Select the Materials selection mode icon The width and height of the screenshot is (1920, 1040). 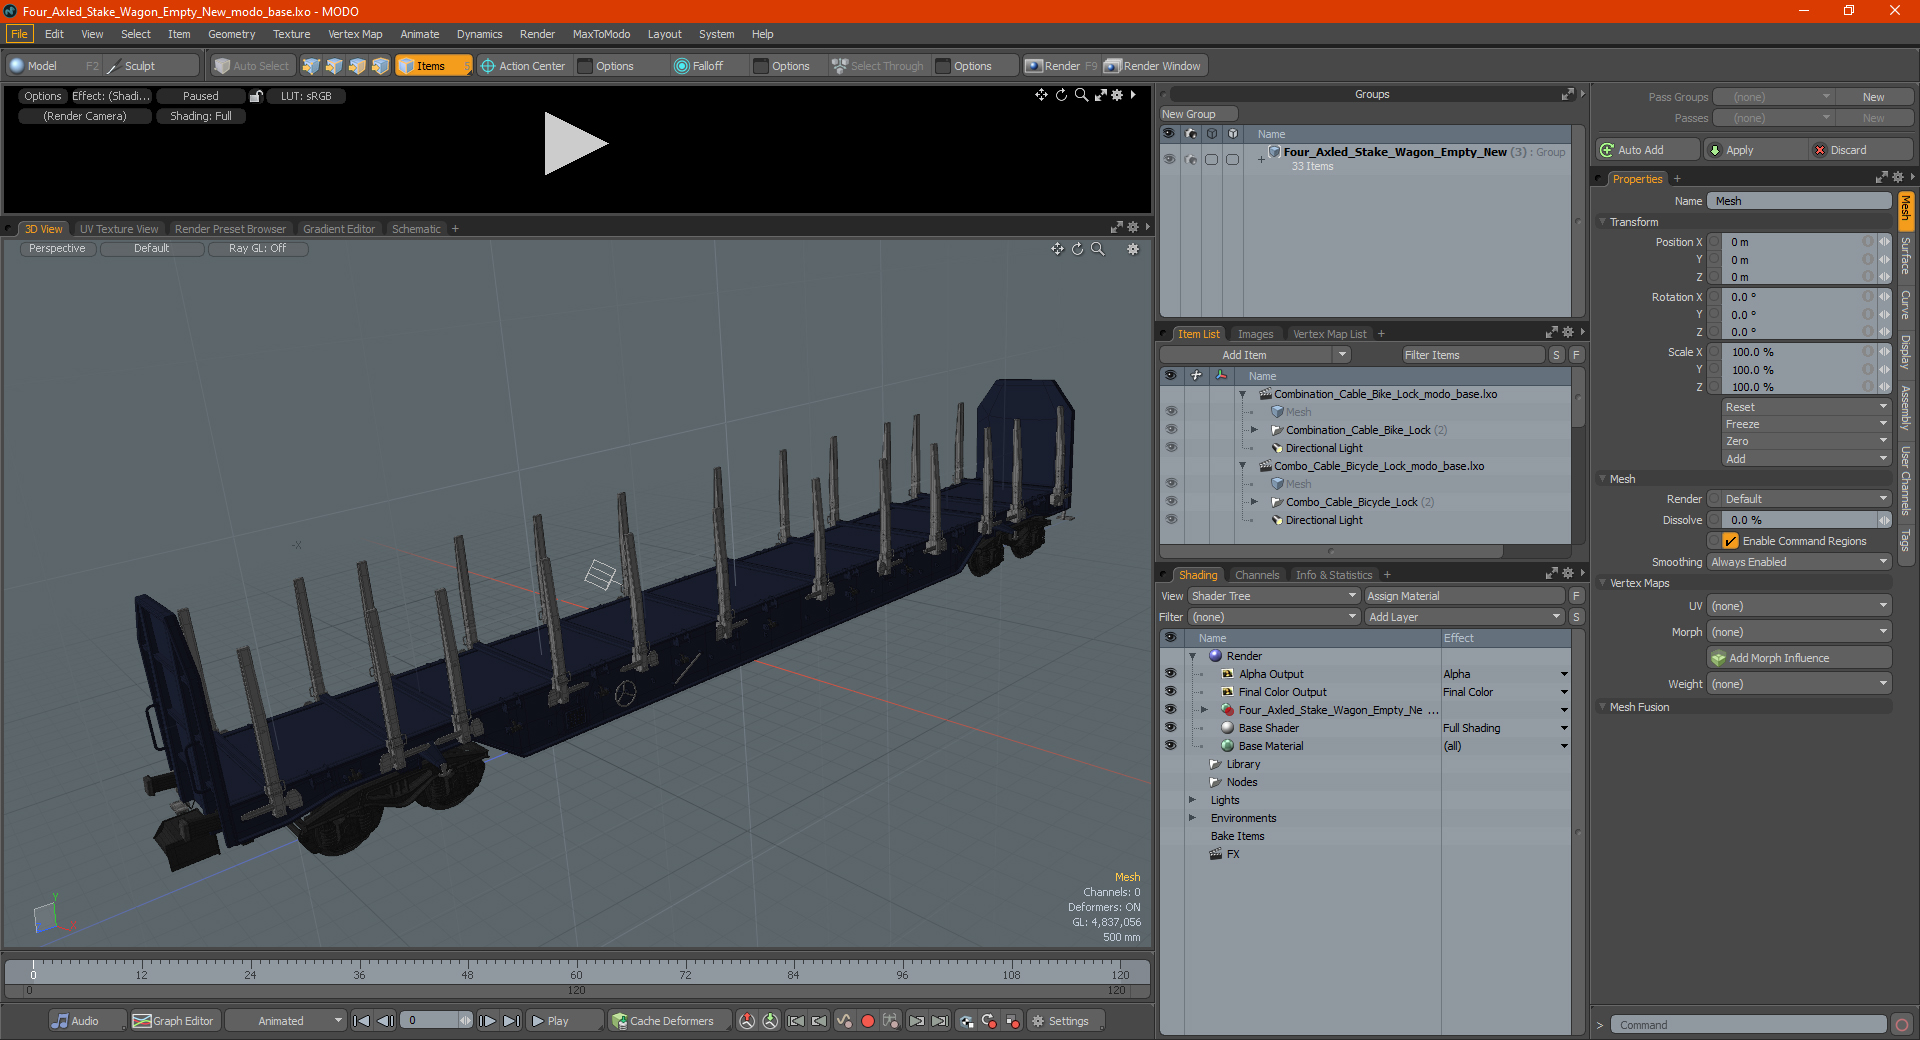click(380, 66)
